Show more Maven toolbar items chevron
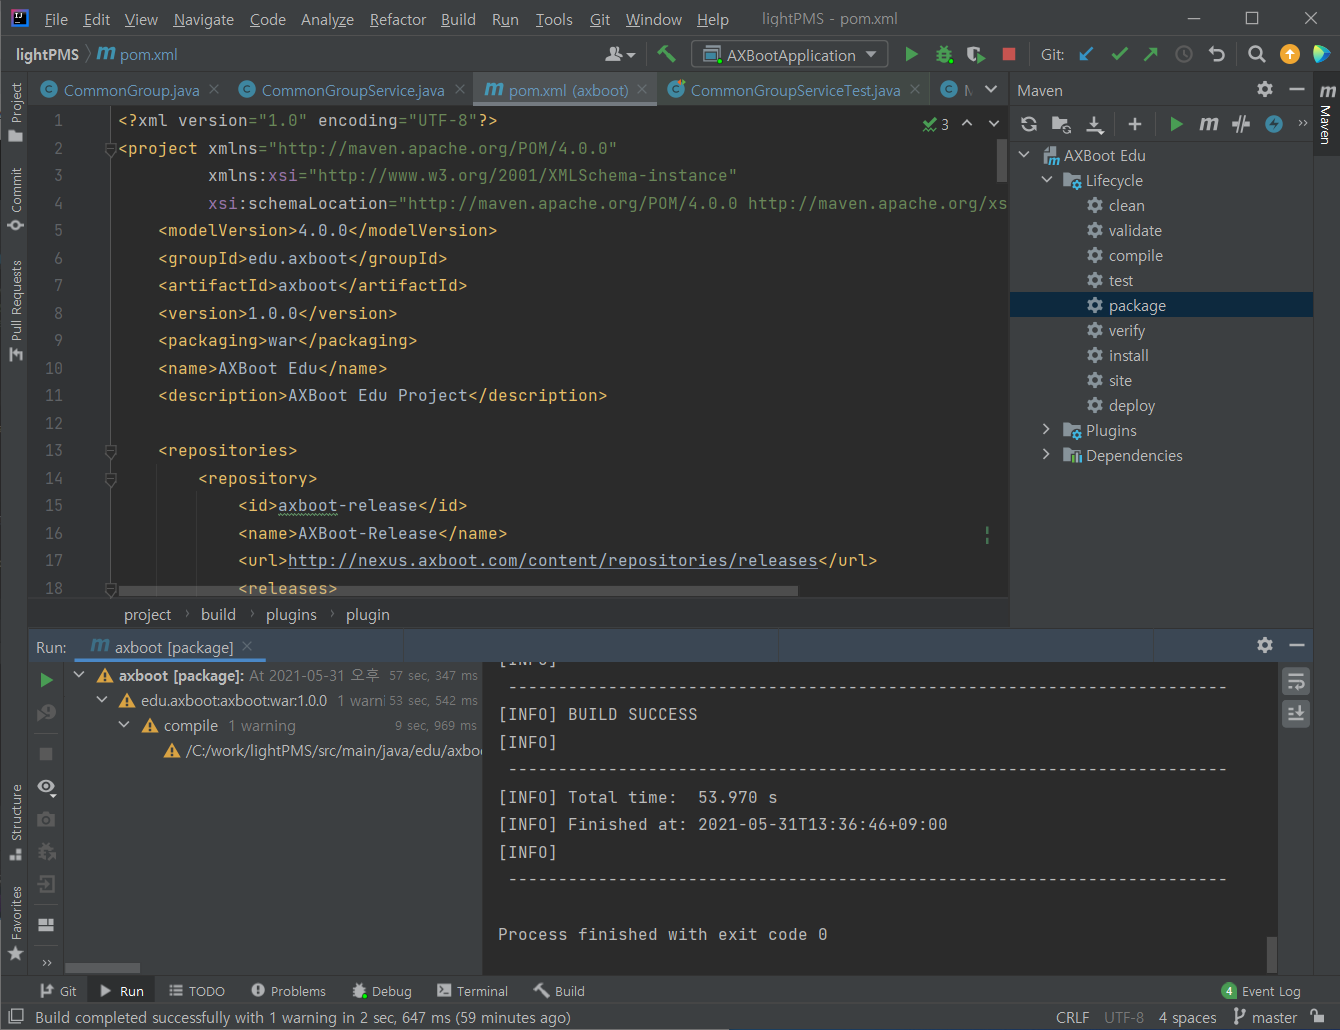Image resolution: width=1340 pixels, height=1030 pixels. [x=1302, y=123]
